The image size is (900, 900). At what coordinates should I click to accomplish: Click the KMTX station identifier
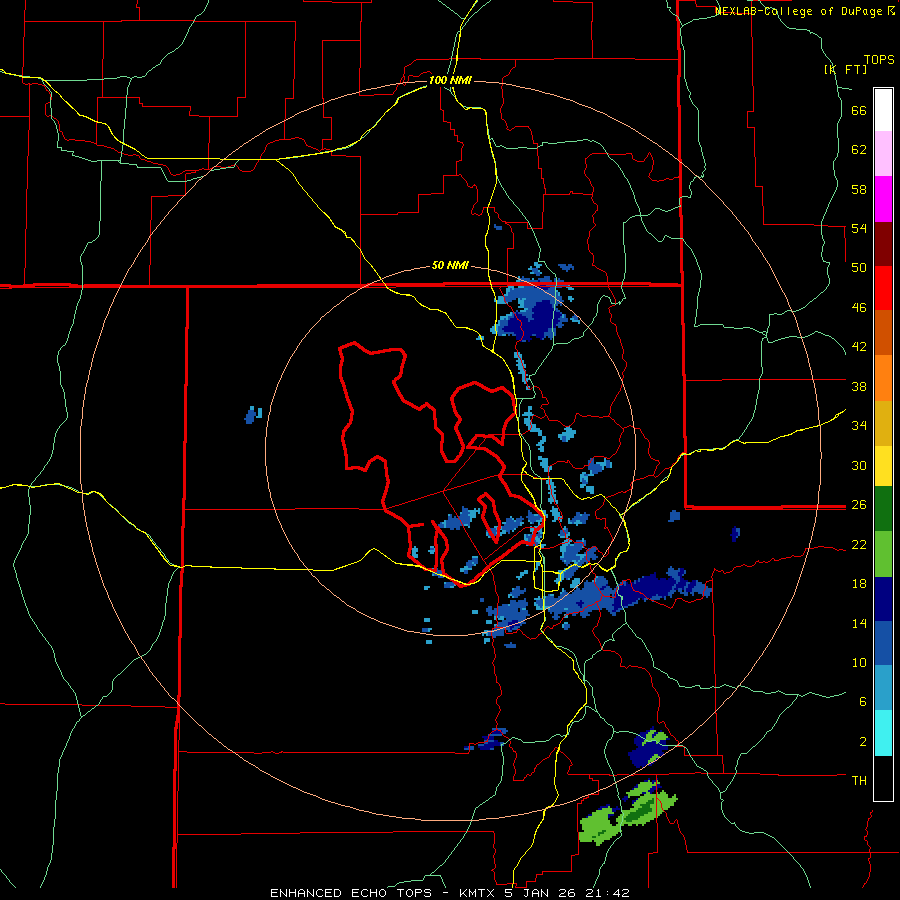tap(476, 893)
